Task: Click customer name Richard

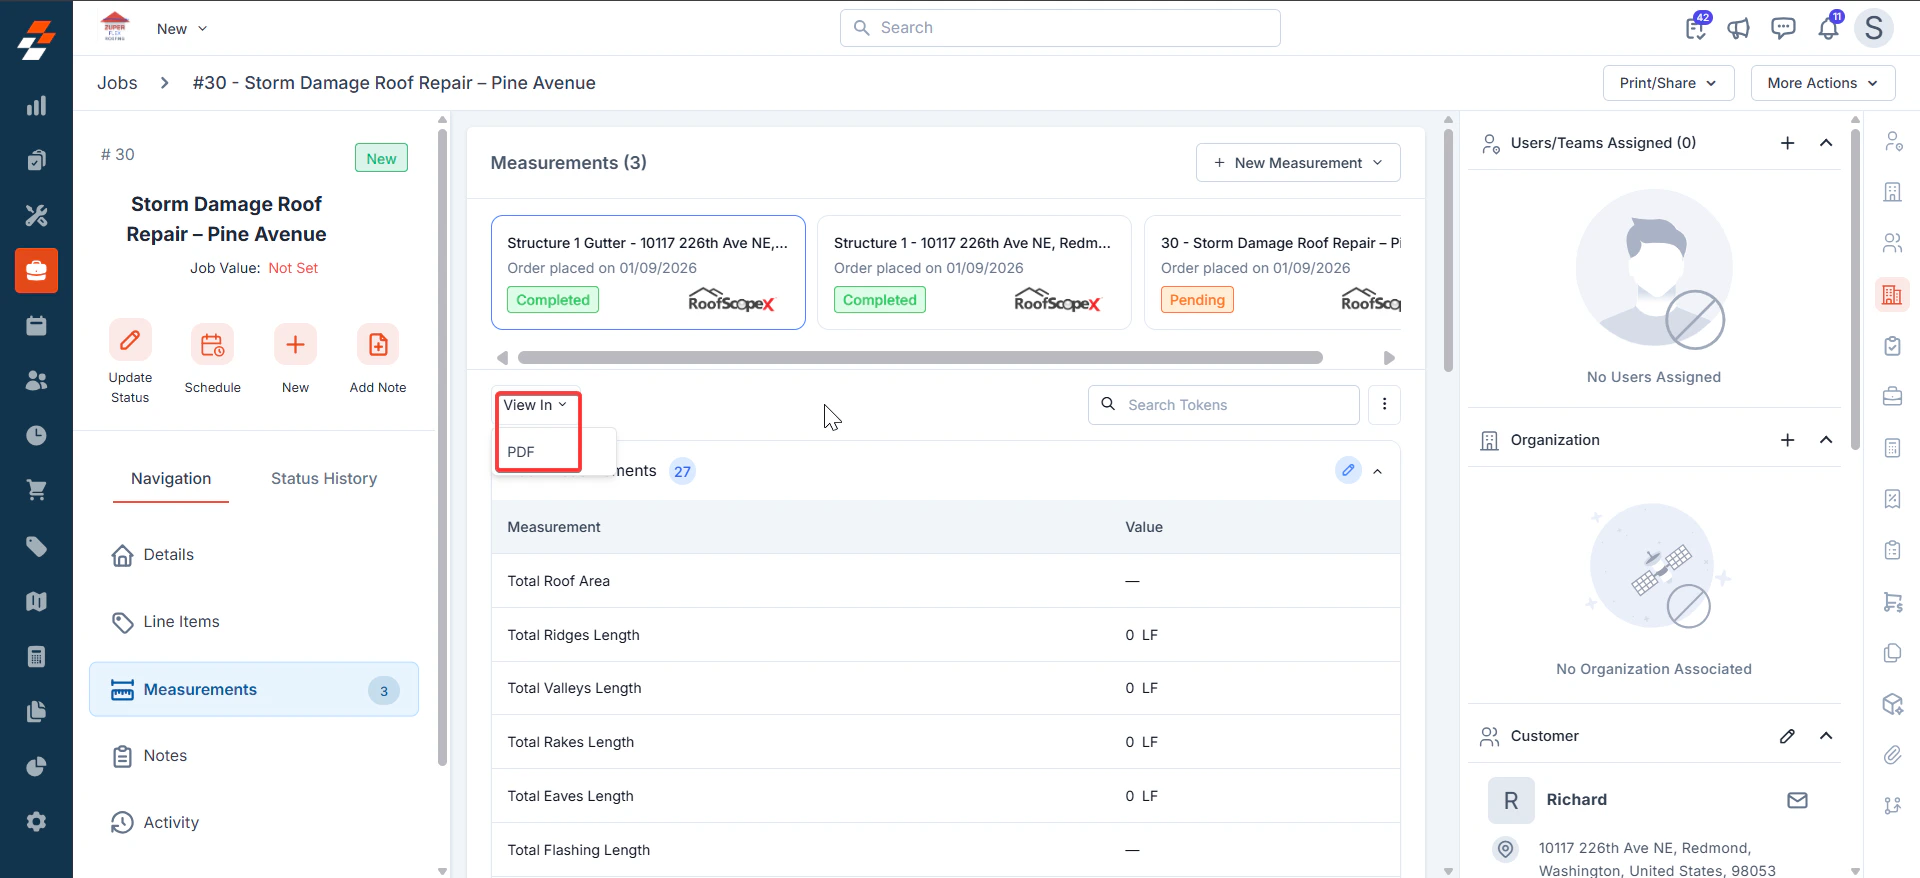Action: (x=1576, y=800)
